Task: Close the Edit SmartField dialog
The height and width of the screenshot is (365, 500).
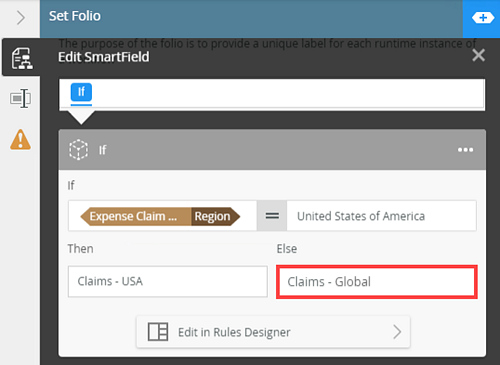Action: pyautogui.click(x=478, y=55)
